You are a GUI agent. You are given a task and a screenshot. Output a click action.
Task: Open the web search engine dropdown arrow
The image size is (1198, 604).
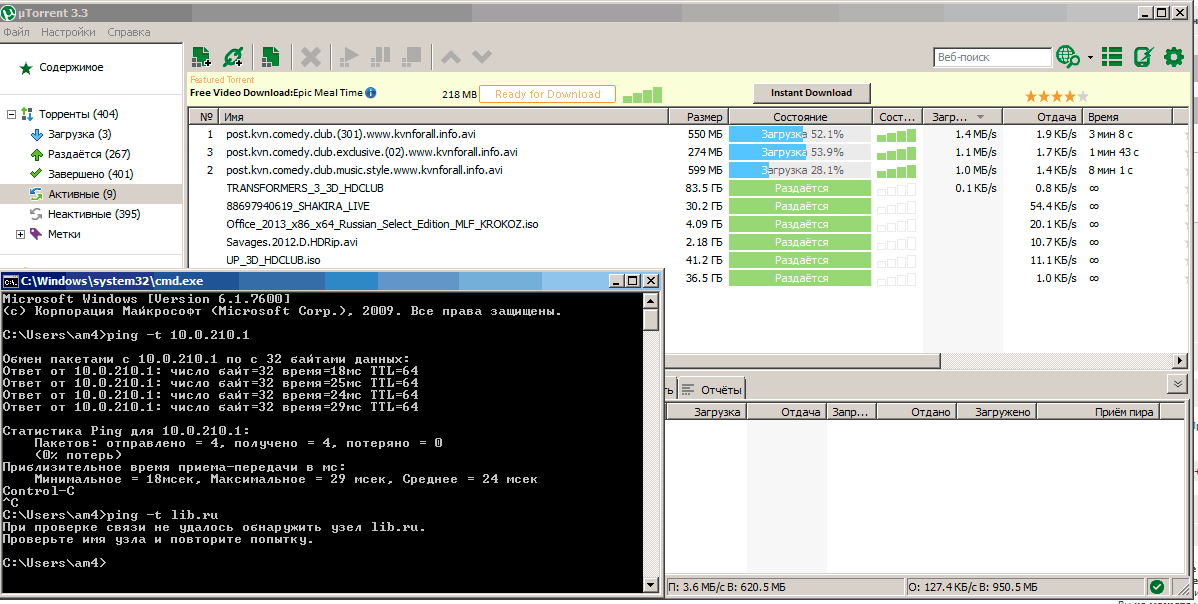coord(1090,58)
